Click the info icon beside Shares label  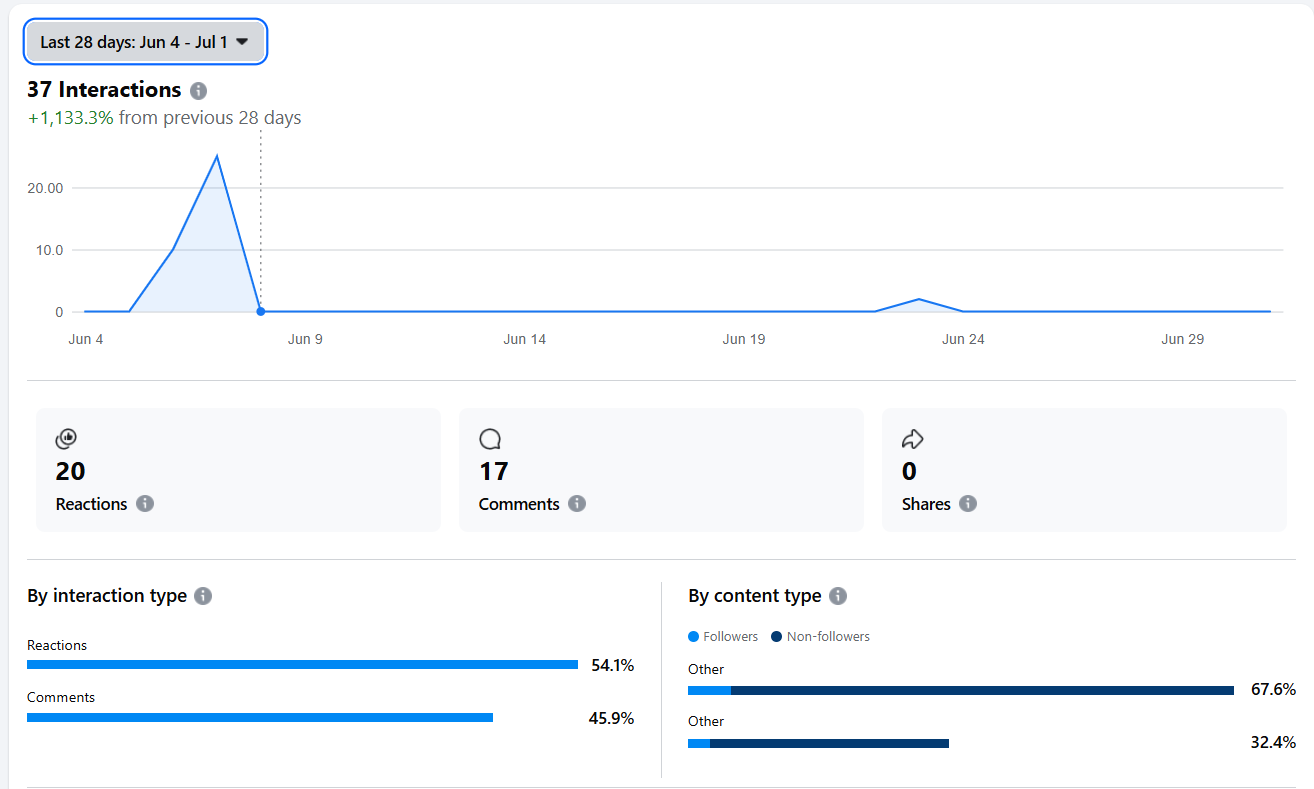968,503
